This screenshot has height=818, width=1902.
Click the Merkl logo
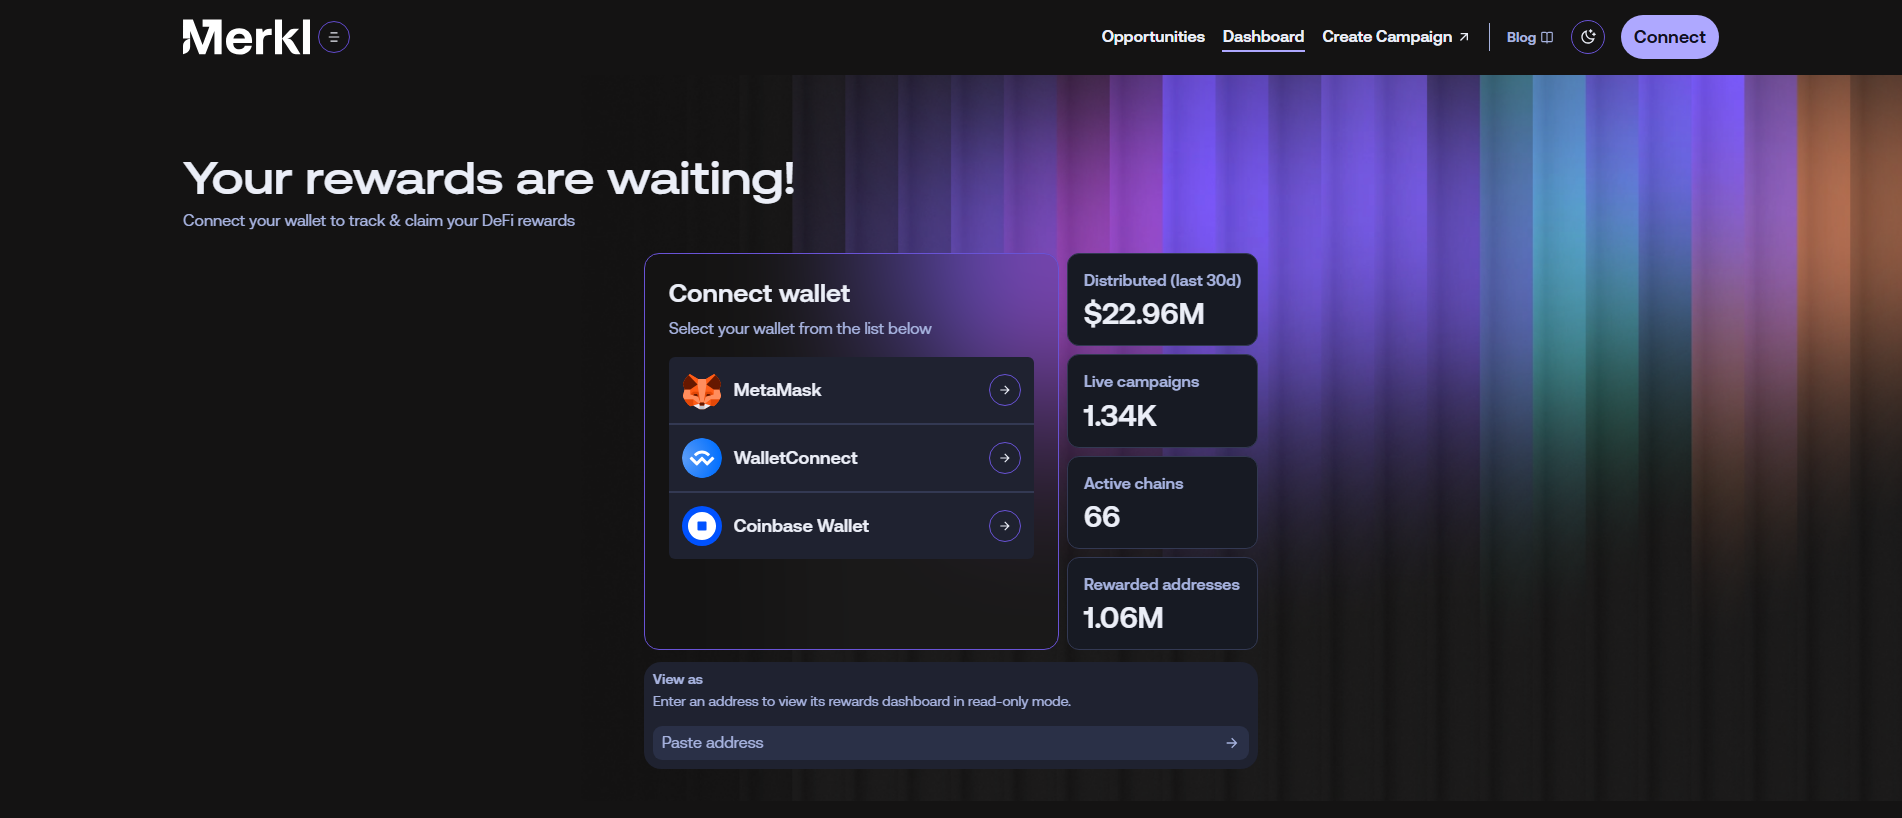pyautogui.click(x=246, y=37)
